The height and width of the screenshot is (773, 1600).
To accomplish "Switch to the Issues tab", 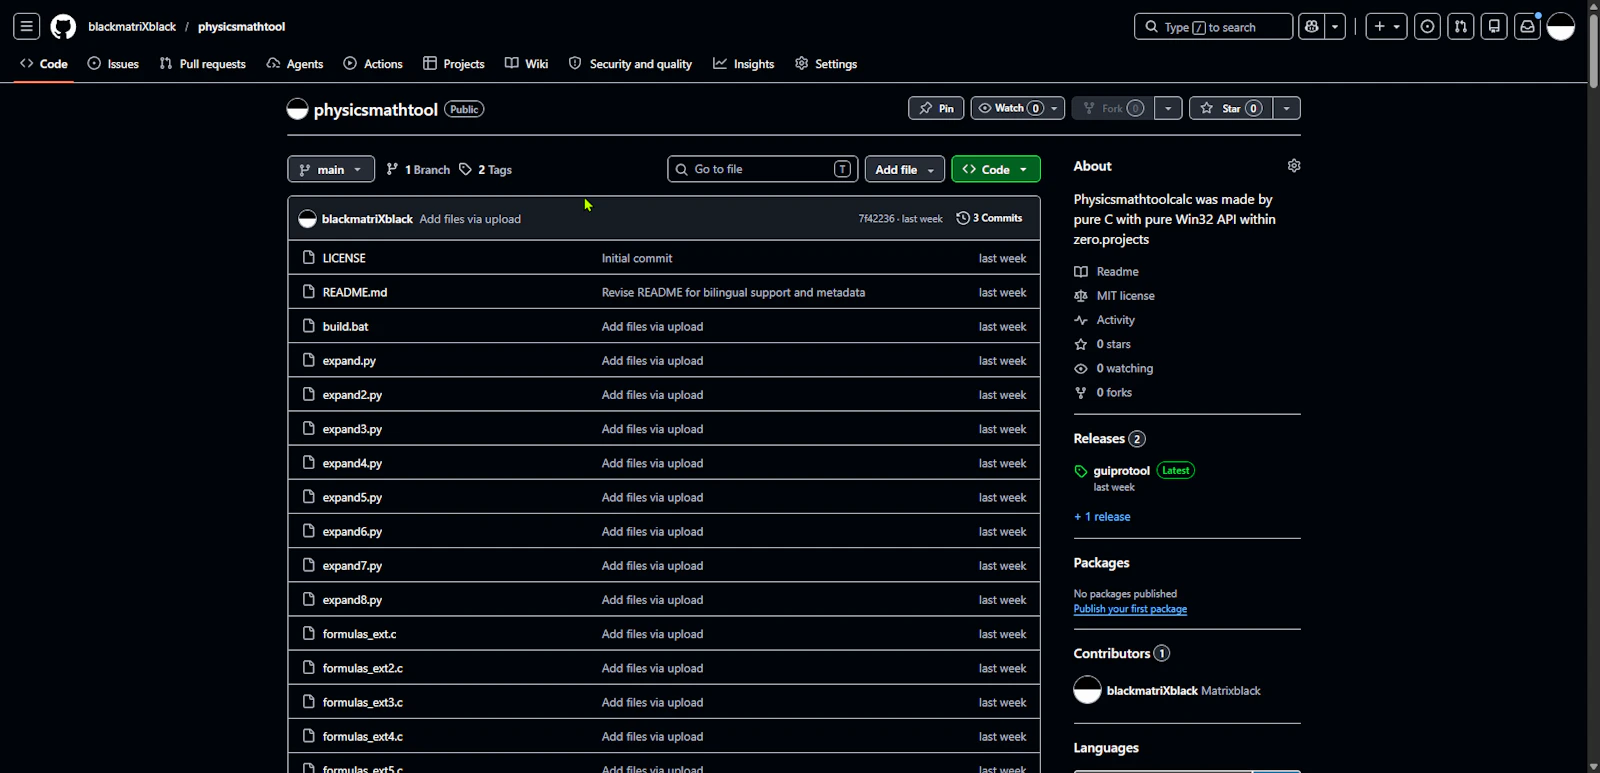I will click(x=113, y=64).
